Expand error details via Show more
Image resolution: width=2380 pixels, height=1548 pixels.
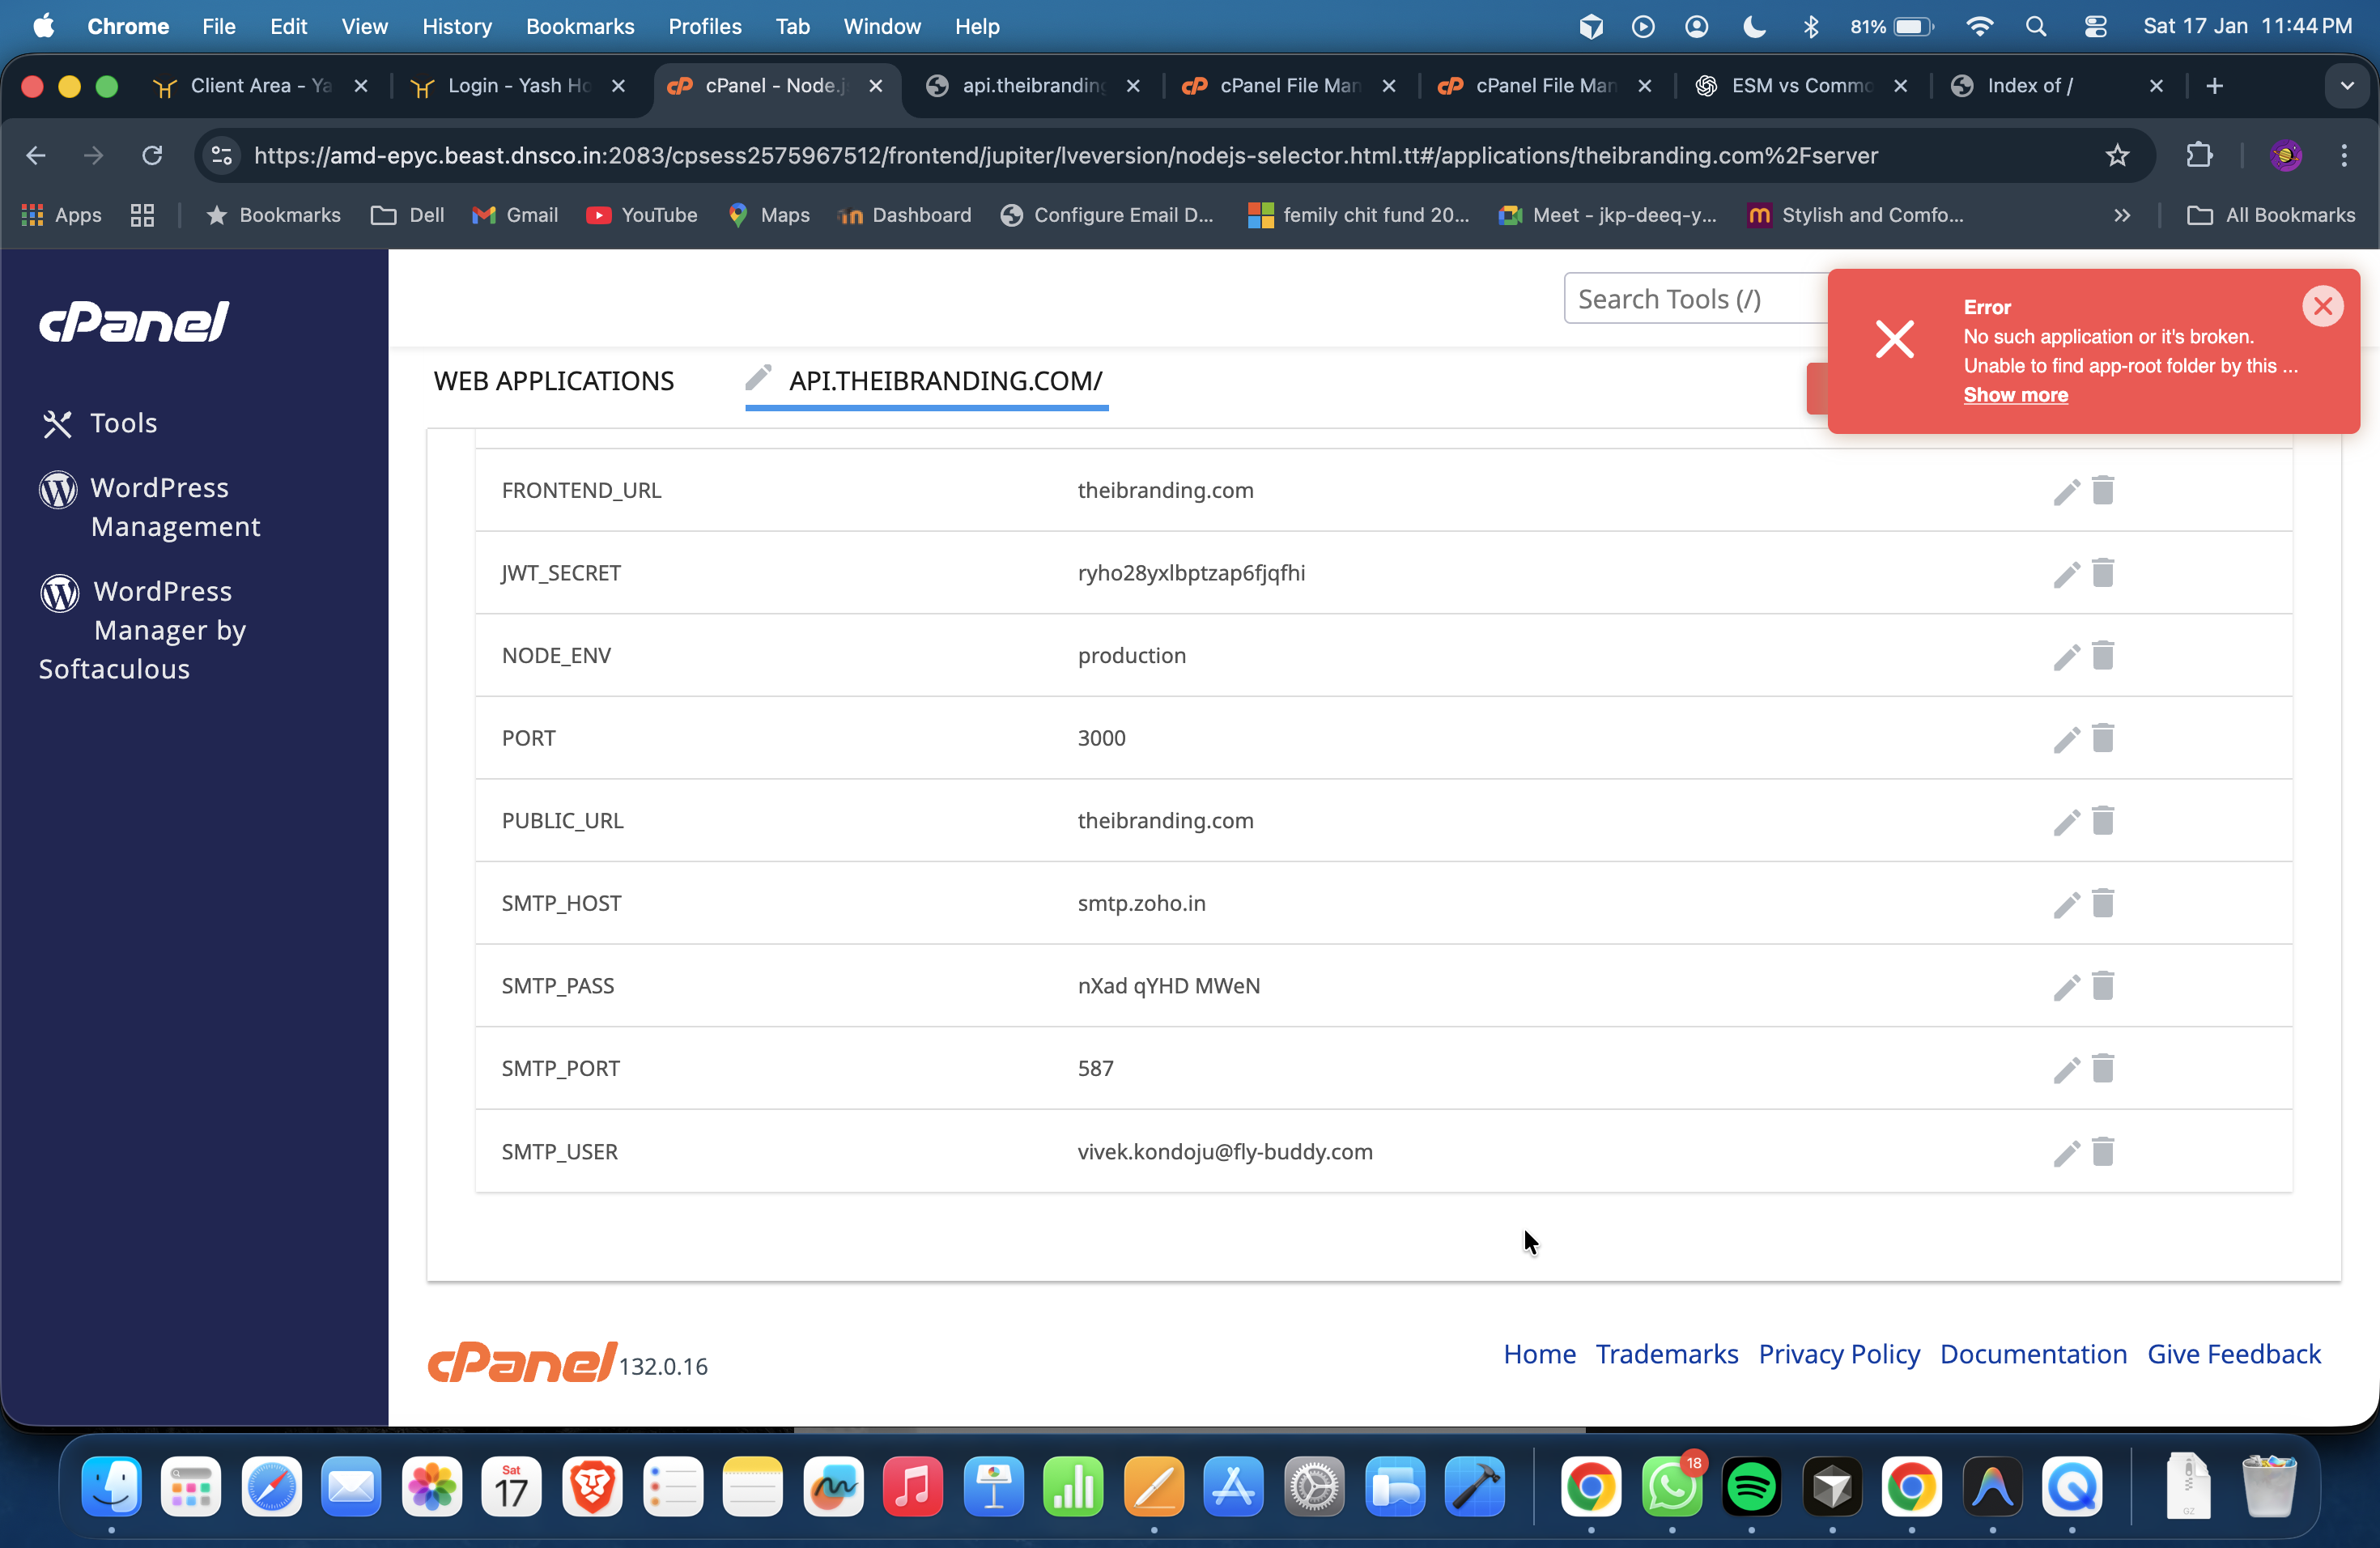[x=2015, y=395]
